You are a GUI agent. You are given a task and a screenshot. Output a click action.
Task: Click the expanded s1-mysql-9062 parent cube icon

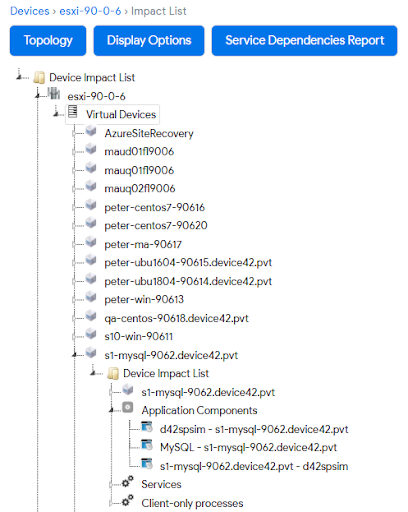[x=91, y=352]
